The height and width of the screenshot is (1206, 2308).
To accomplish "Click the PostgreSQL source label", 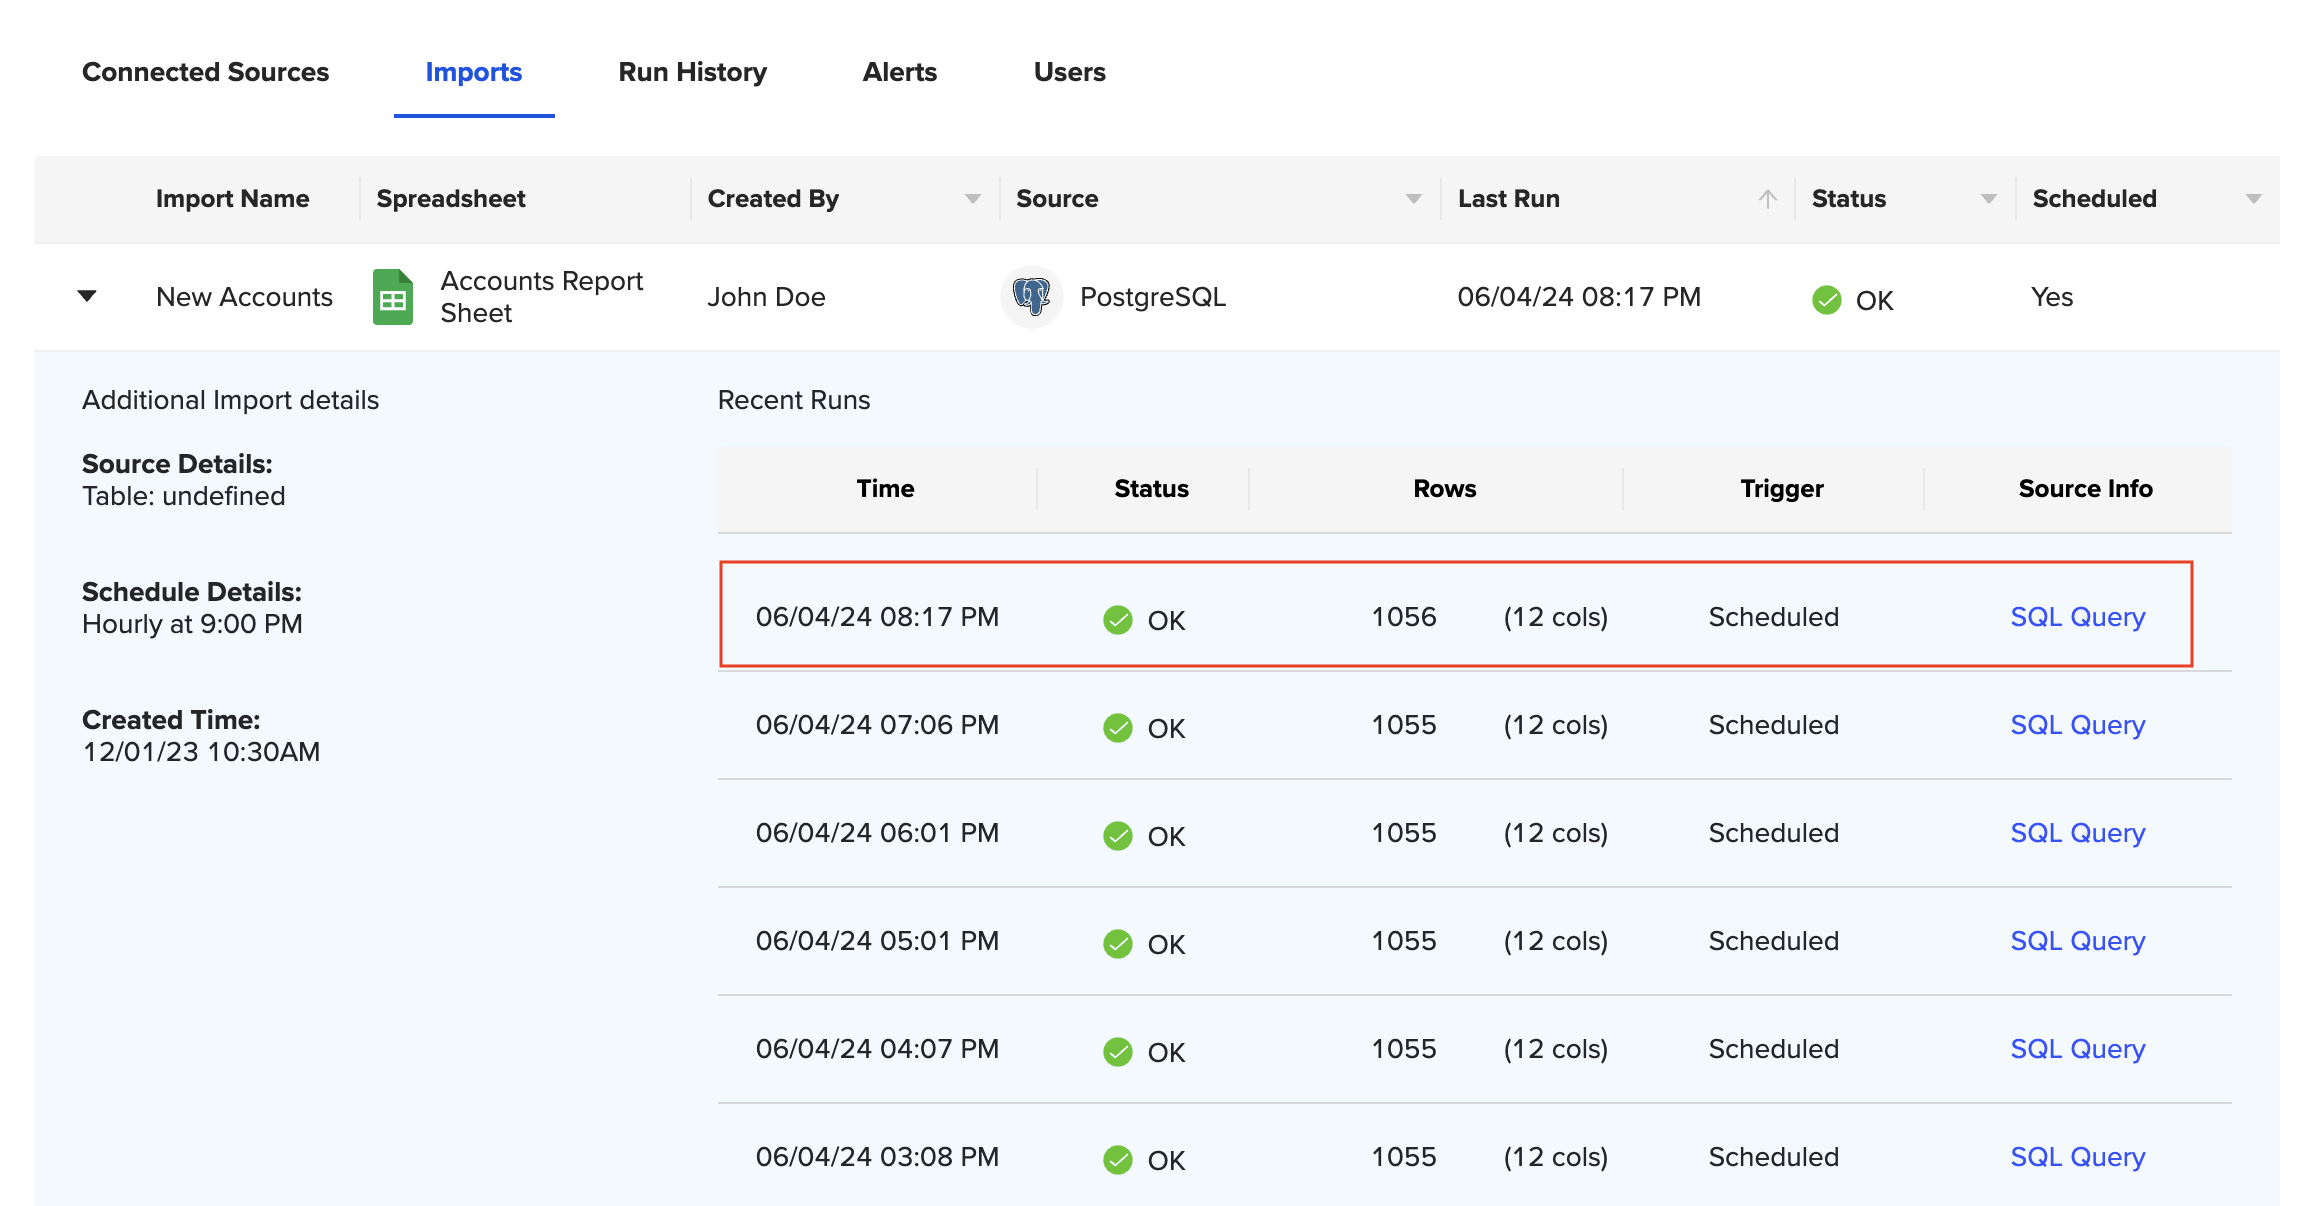I will tap(1153, 297).
